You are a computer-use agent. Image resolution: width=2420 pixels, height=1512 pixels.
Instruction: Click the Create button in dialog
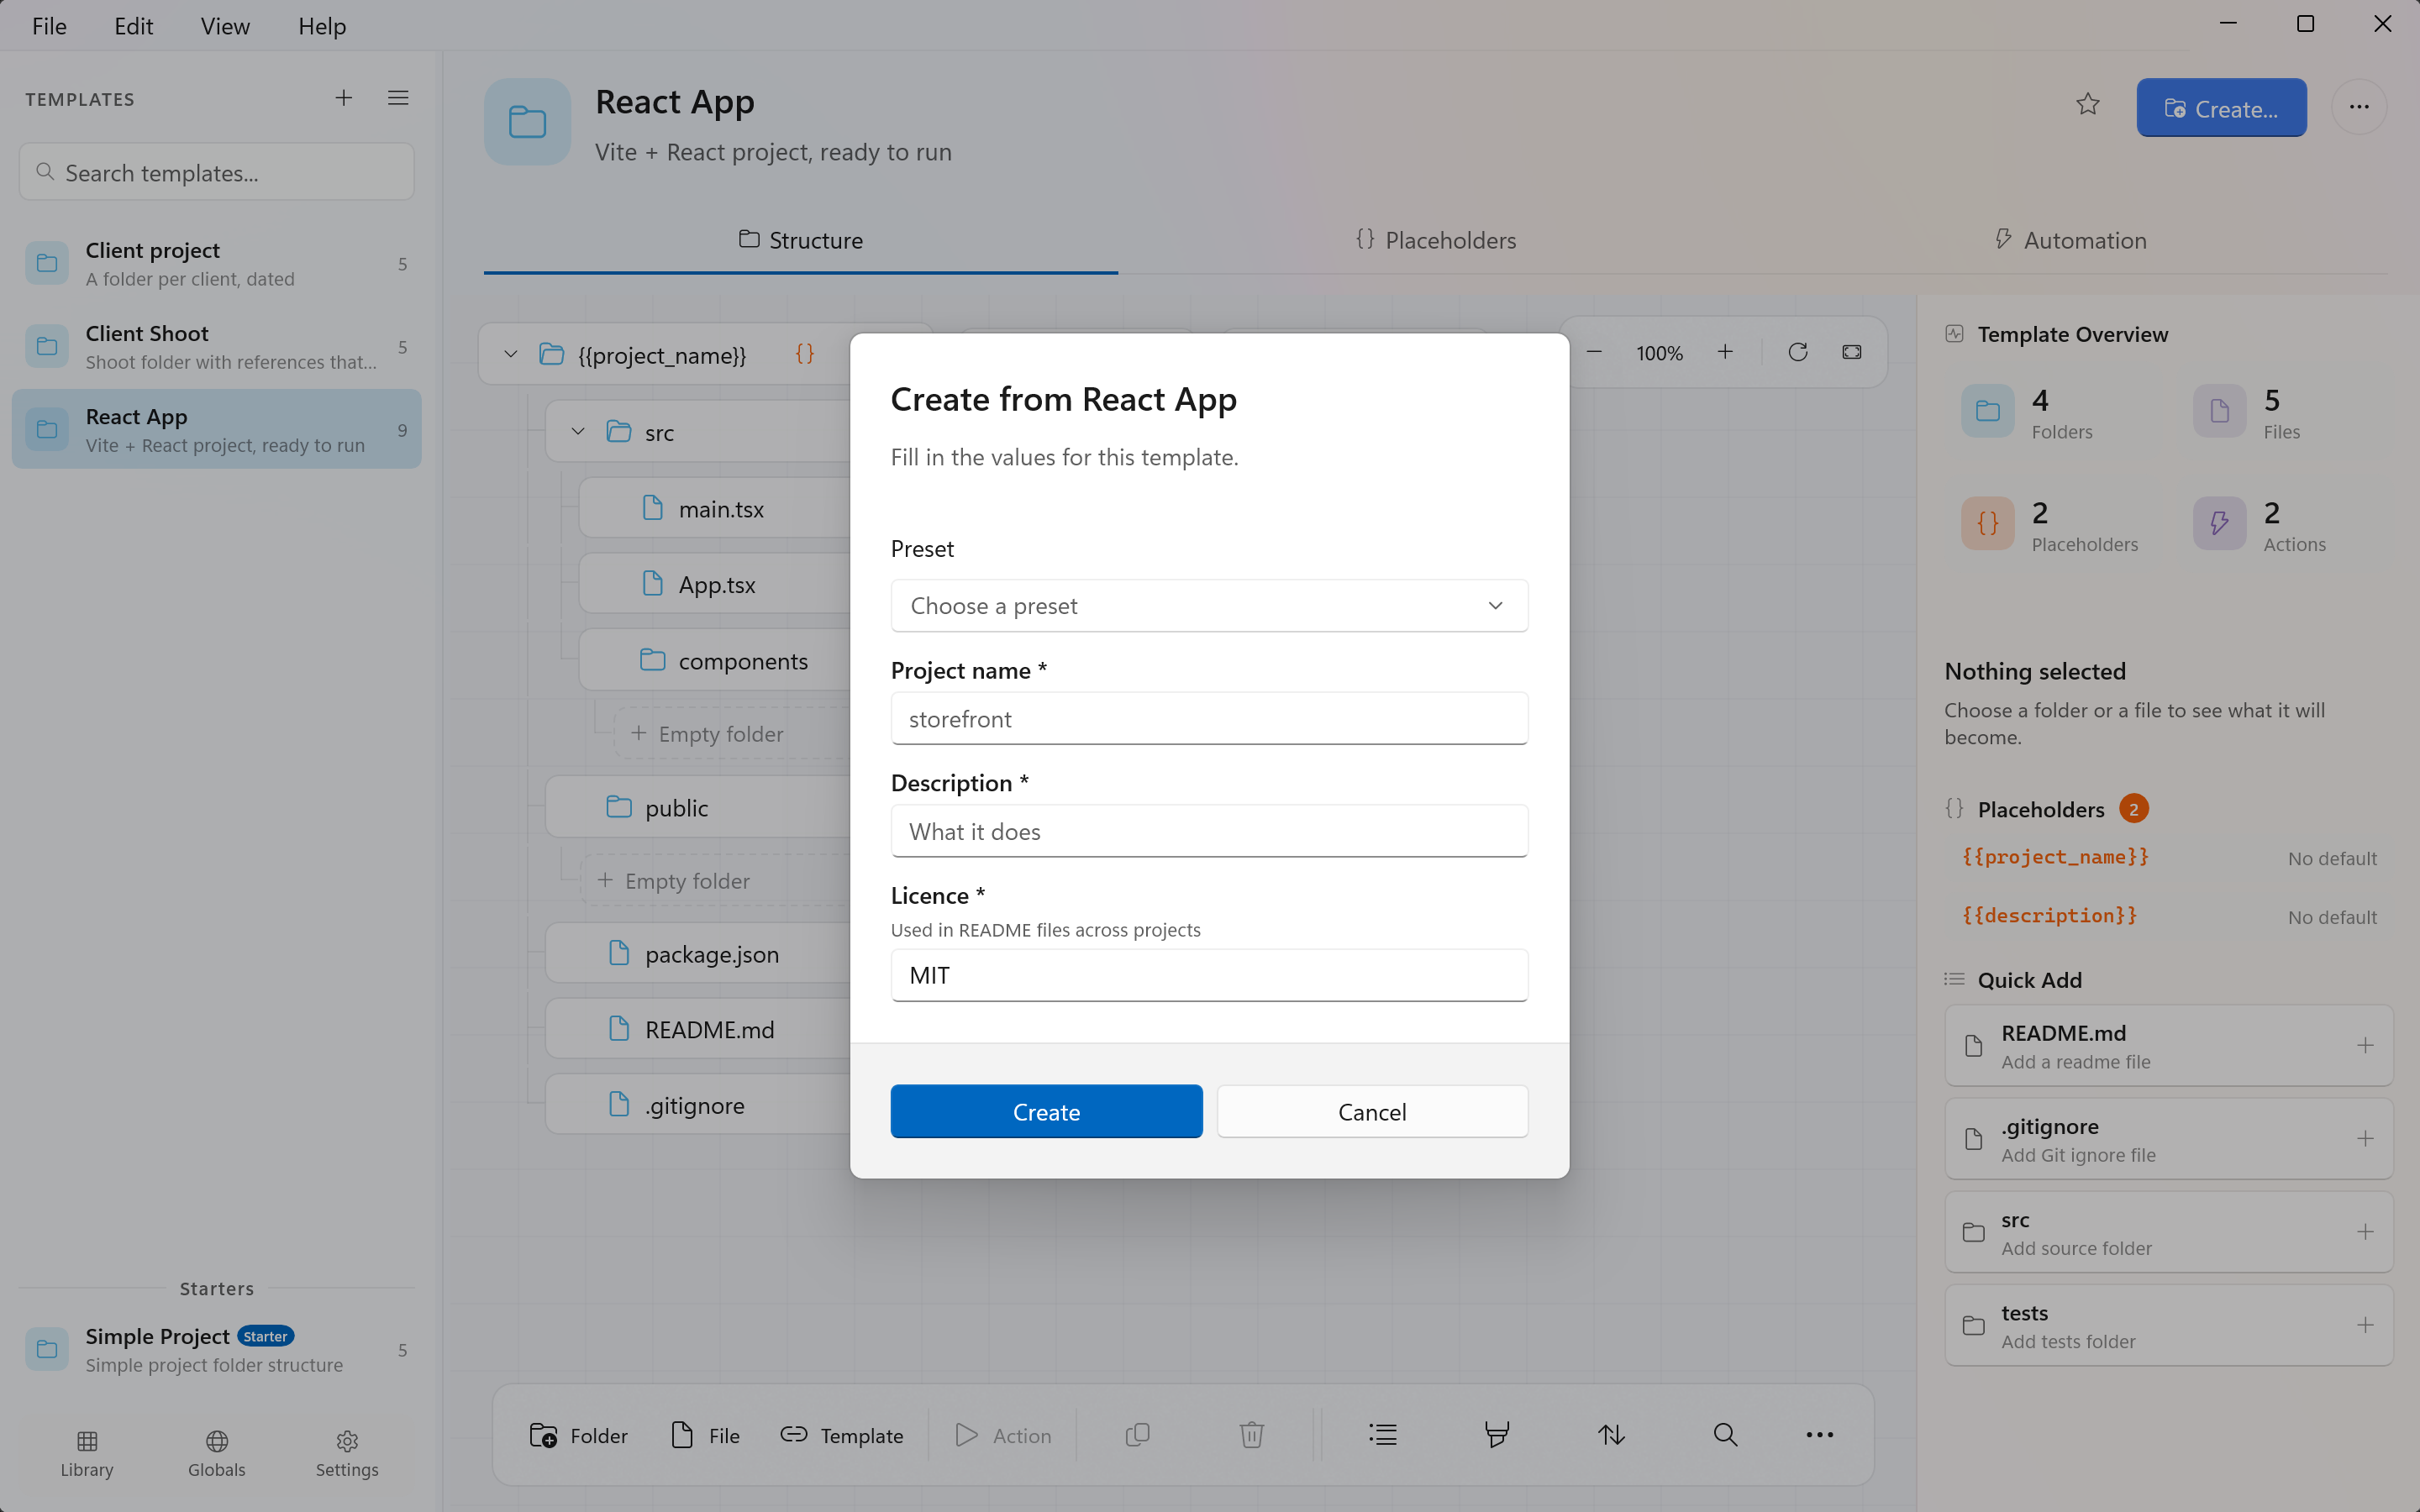tap(1046, 1112)
